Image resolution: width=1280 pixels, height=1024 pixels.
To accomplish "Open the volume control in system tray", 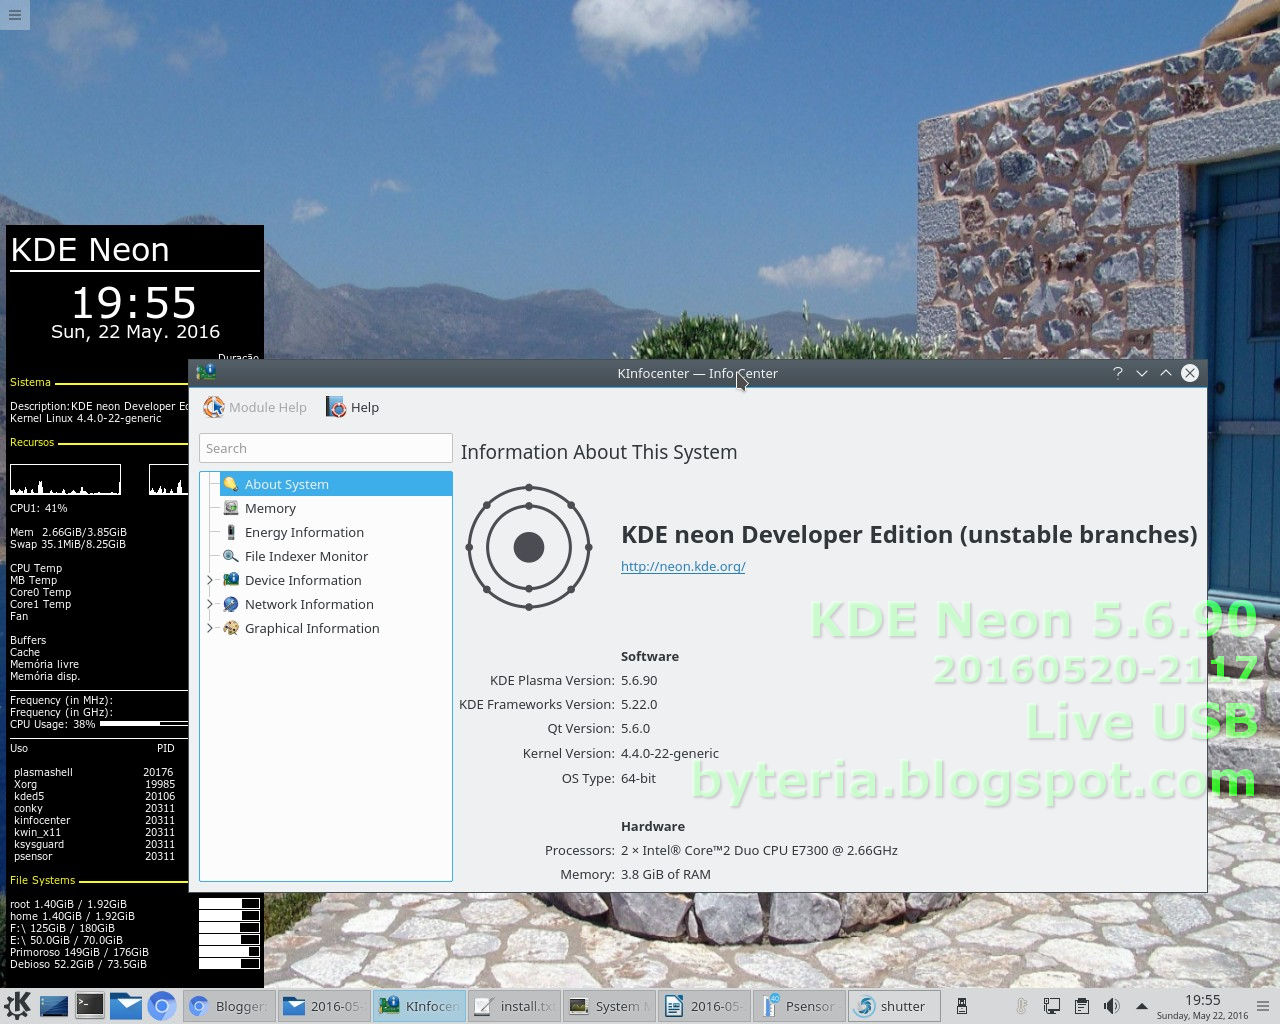I will (1112, 1006).
